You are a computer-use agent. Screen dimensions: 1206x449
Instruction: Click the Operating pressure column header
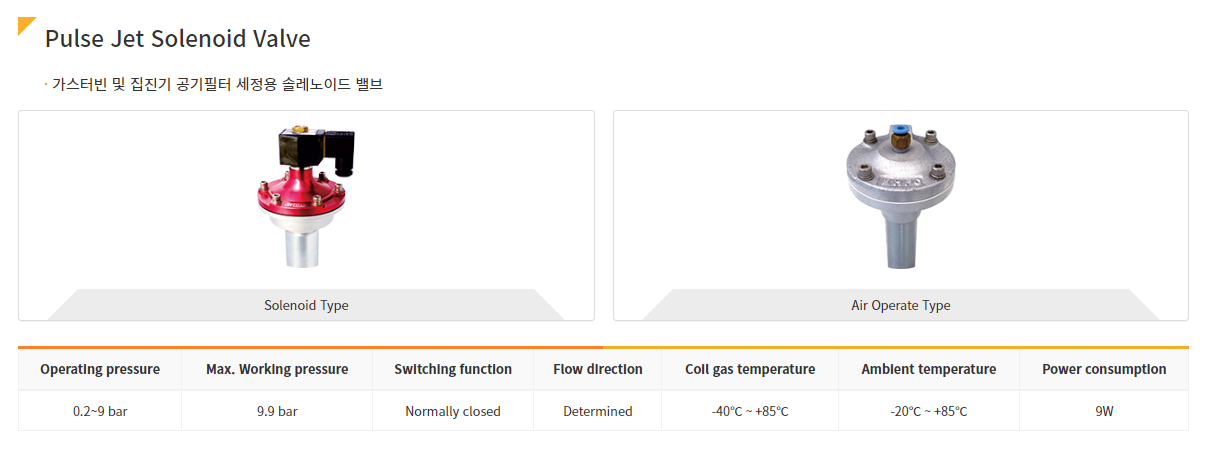point(100,369)
